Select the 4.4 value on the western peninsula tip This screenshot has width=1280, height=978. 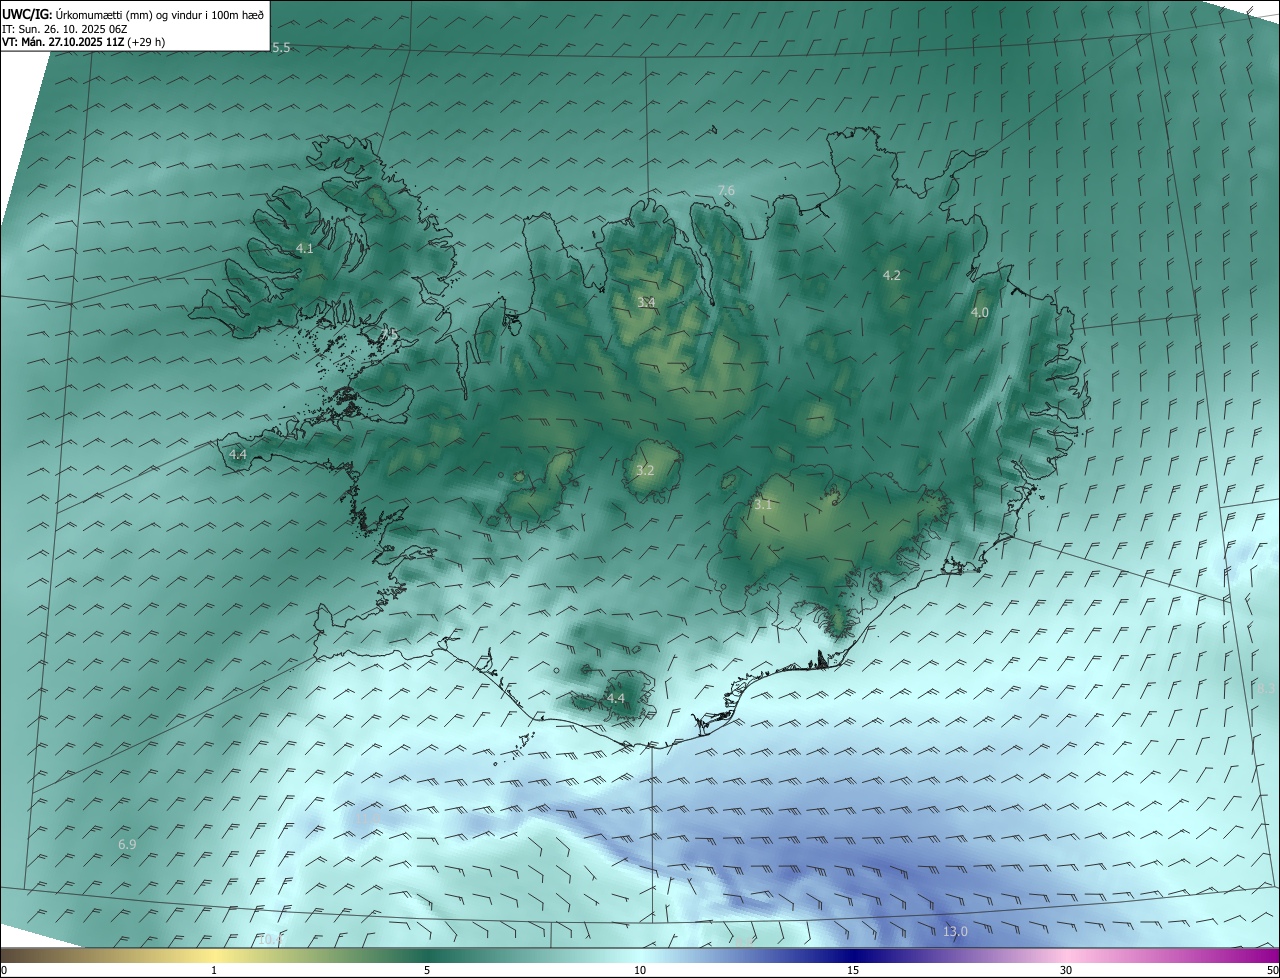point(238,454)
